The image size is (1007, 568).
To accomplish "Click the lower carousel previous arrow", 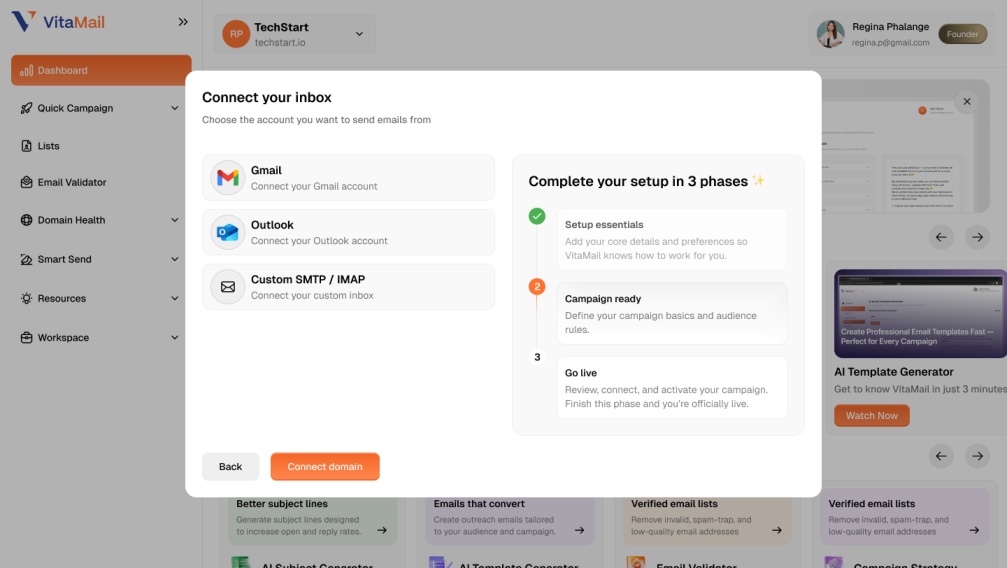I will pos(941,456).
